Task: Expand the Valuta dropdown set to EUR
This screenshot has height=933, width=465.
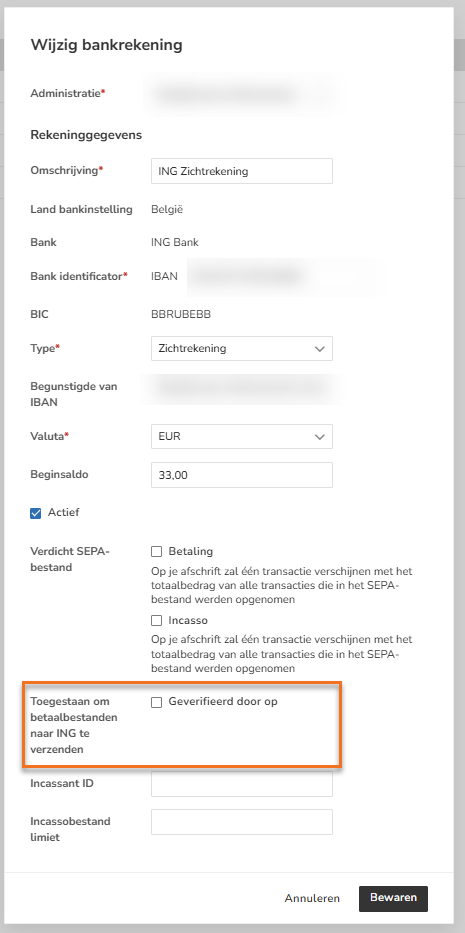Action: coord(242,437)
